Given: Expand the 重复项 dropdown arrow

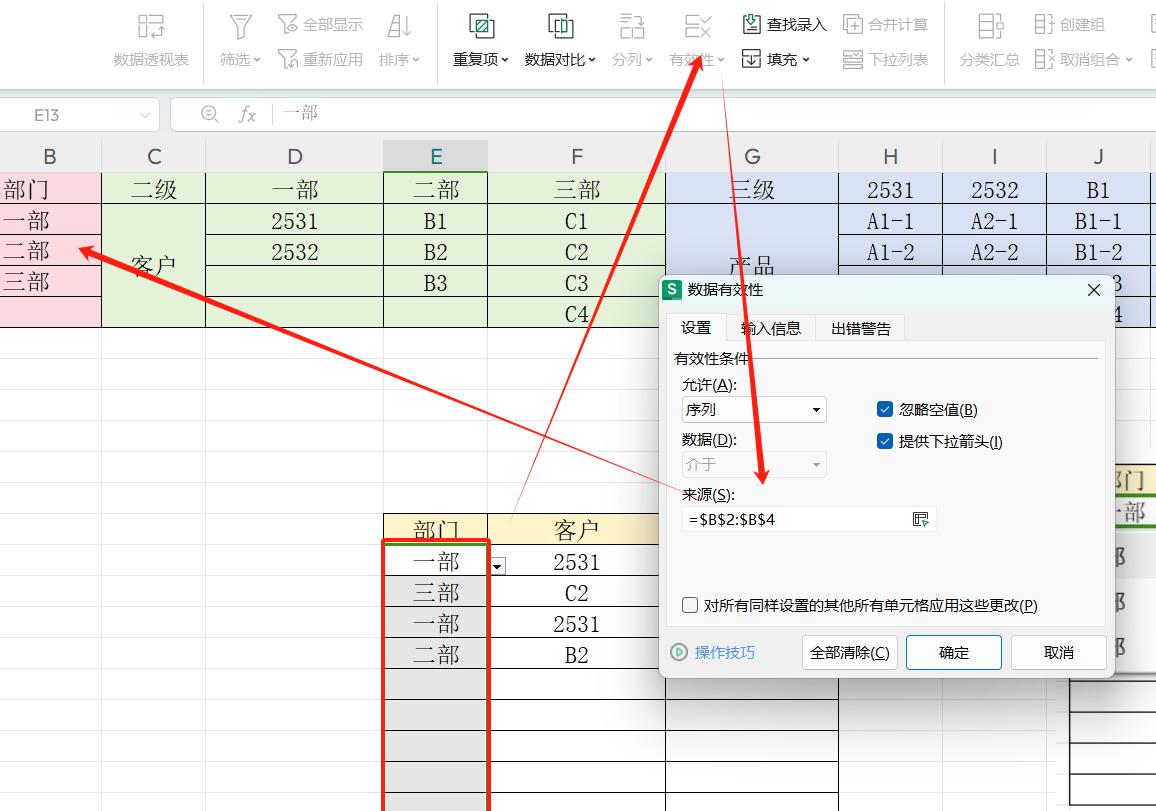Looking at the screenshot, I should click(x=505, y=60).
